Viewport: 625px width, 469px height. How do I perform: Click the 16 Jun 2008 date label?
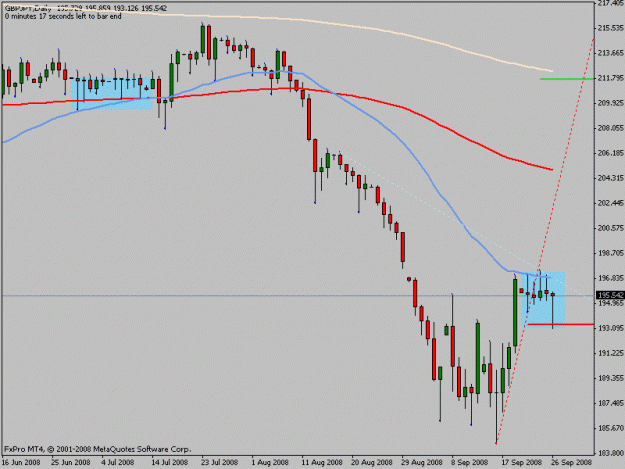(21, 463)
